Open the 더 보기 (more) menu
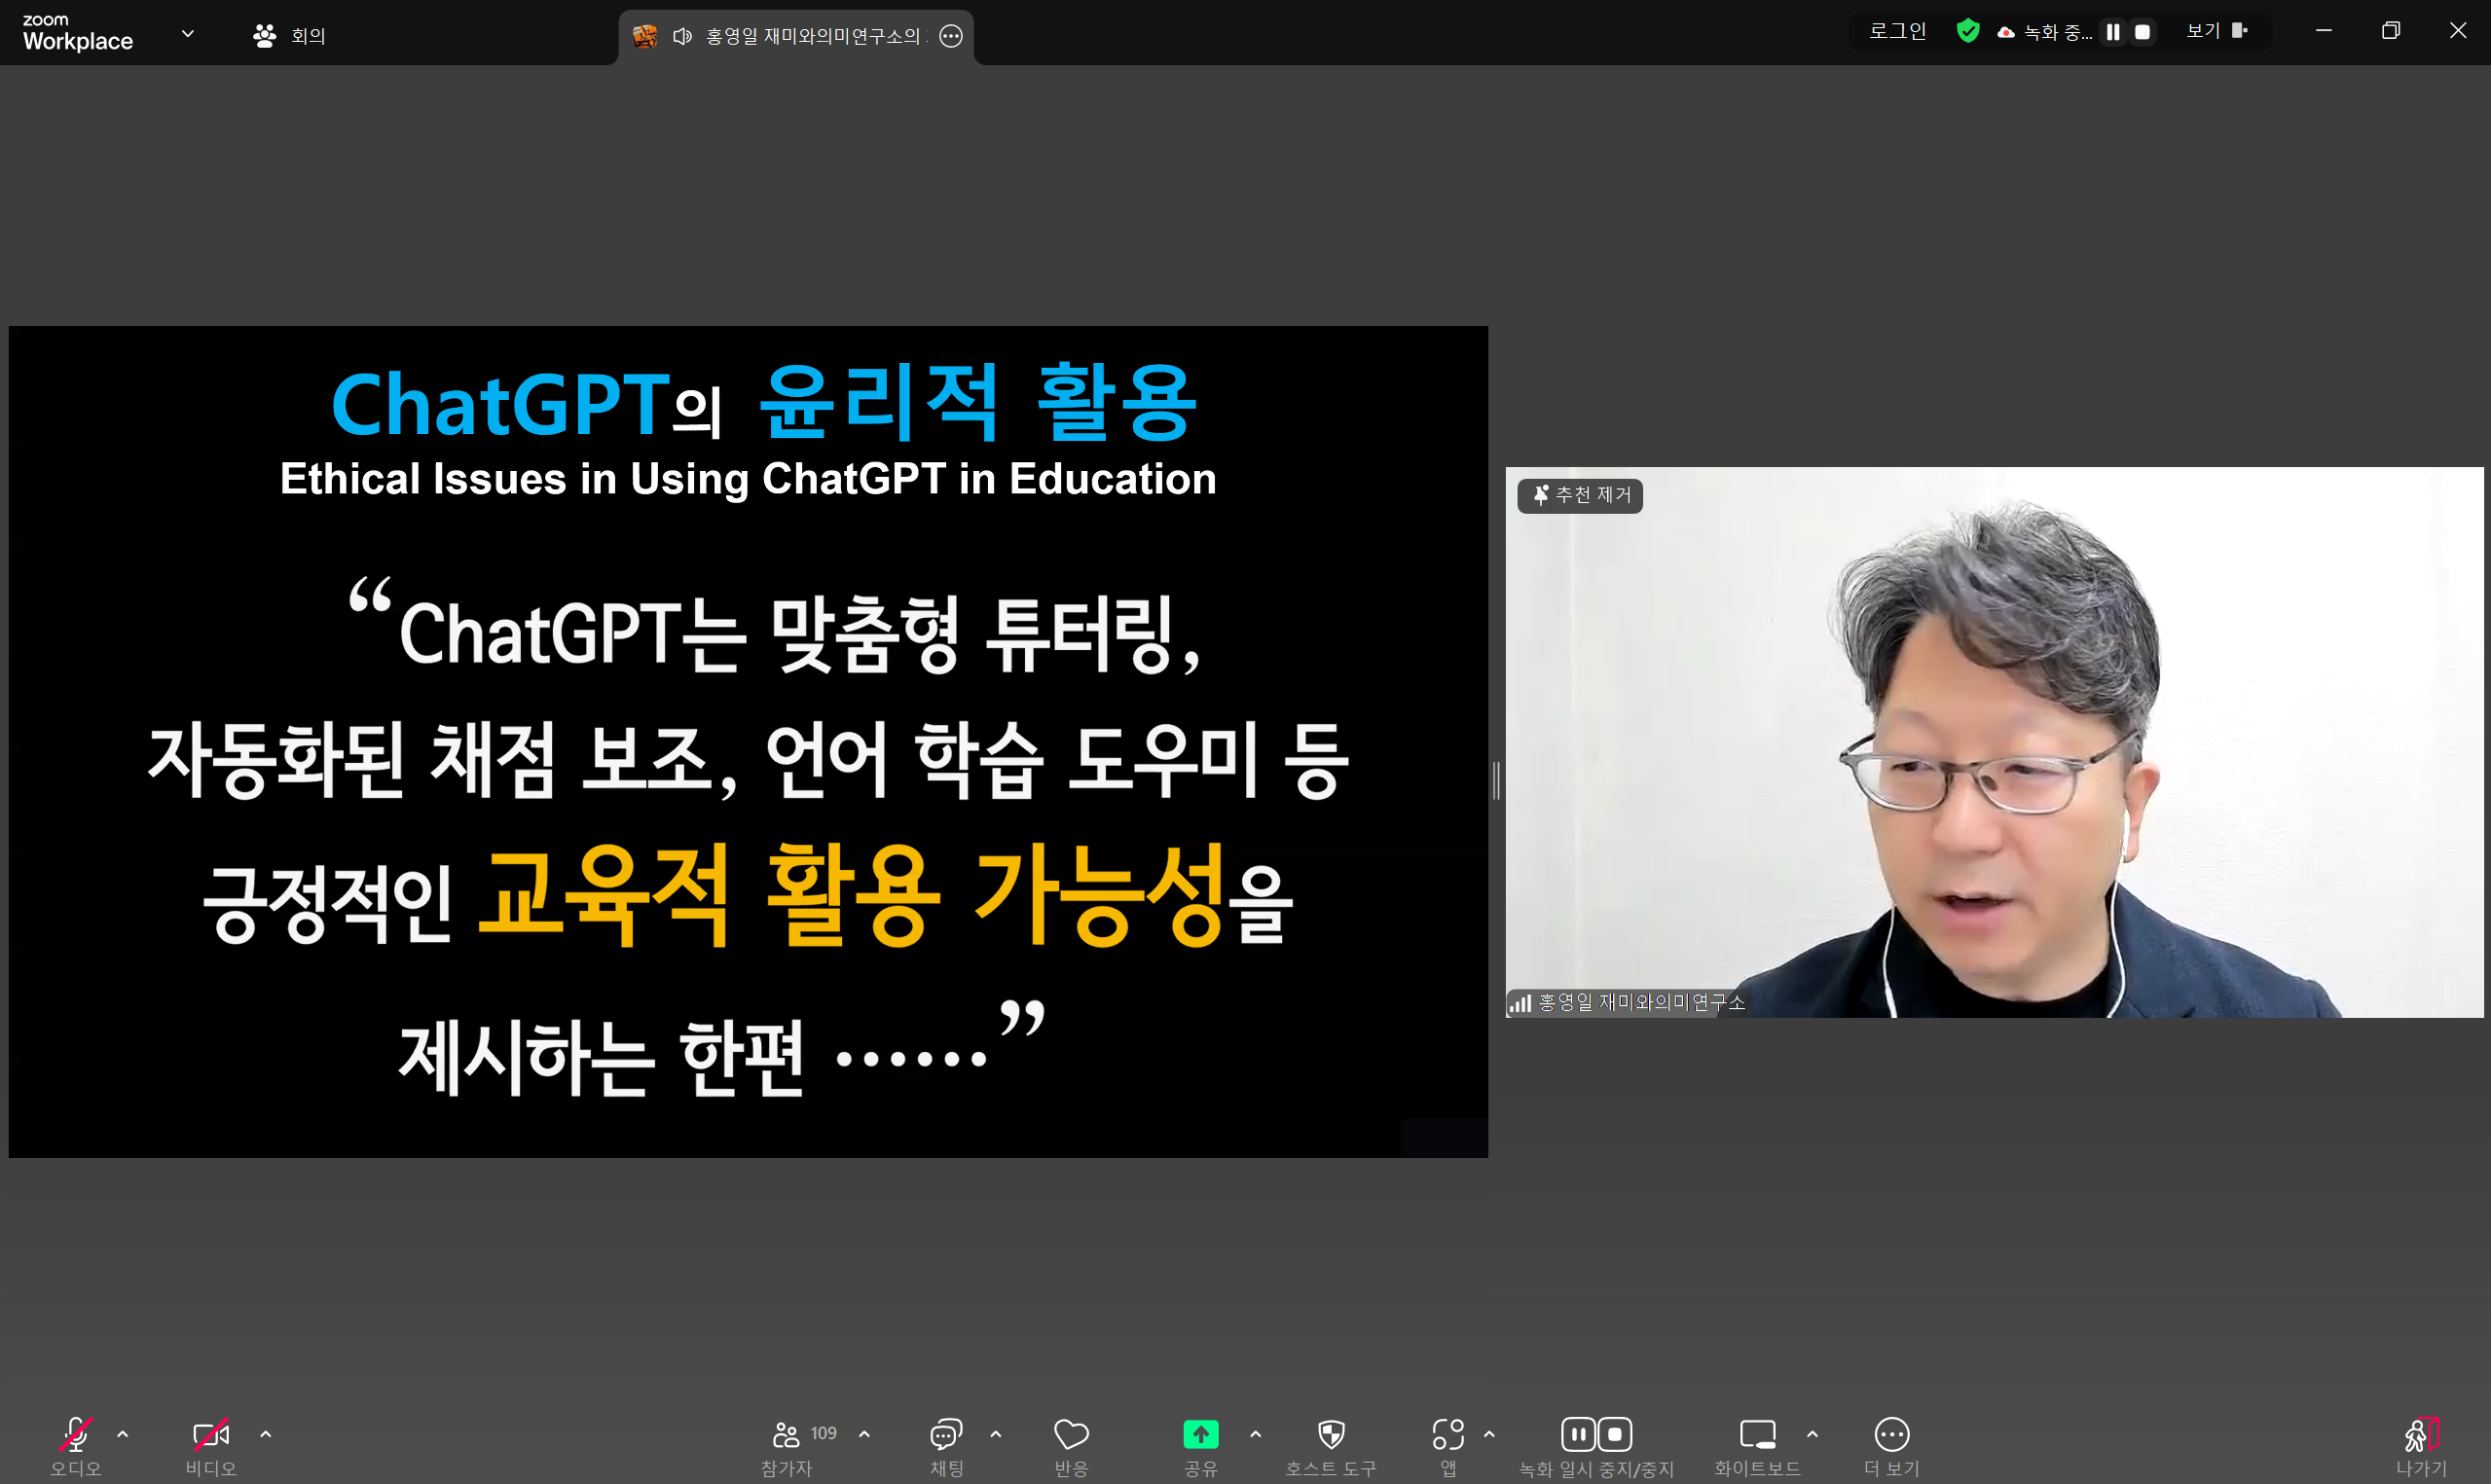The width and height of the screenshot is (2491, 1484). coord(1891,1434)
